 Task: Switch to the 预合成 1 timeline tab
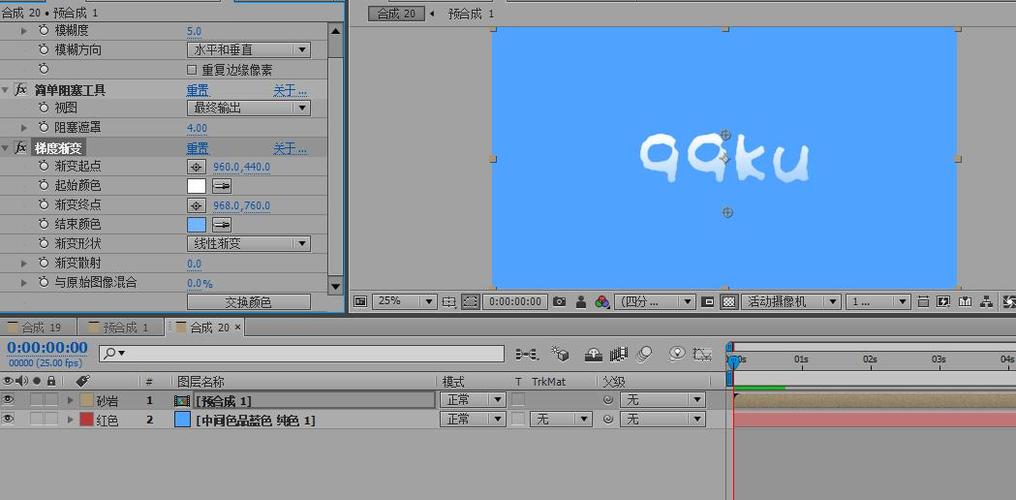pos(121,328)
